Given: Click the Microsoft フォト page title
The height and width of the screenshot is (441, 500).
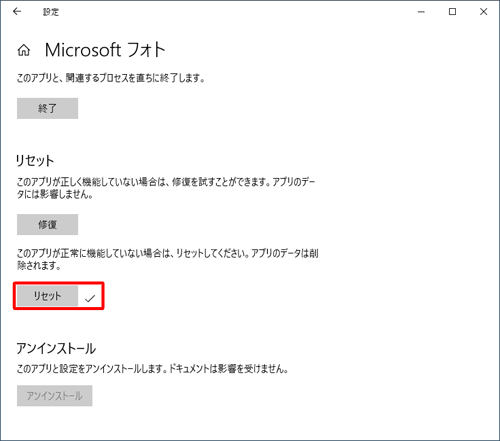Looking at the screenshot, I should [x=105, y=50].
